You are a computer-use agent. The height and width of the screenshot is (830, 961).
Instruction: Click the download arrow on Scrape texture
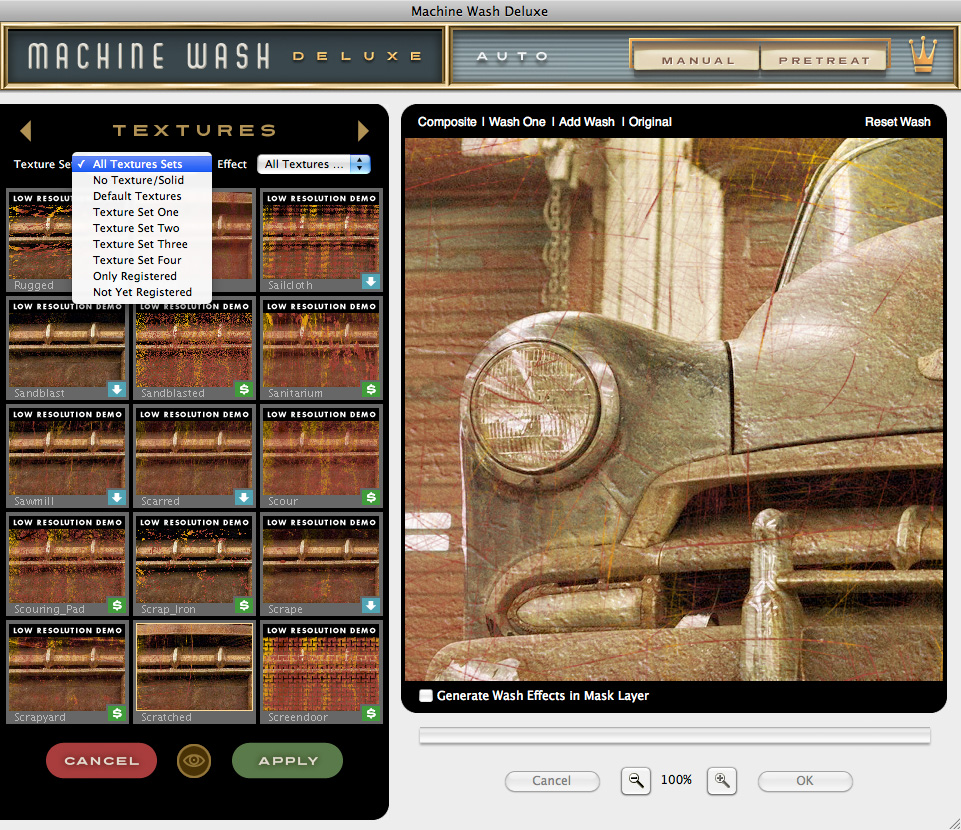(371, 606)
